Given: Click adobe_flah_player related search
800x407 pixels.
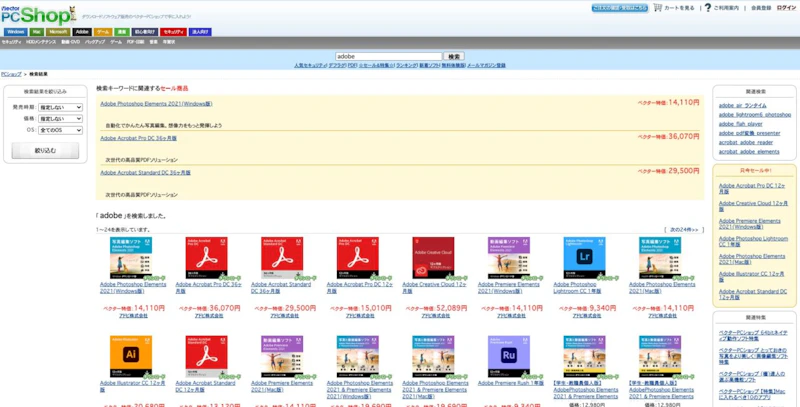Looking at the screenshot, I should click(741, 124).
